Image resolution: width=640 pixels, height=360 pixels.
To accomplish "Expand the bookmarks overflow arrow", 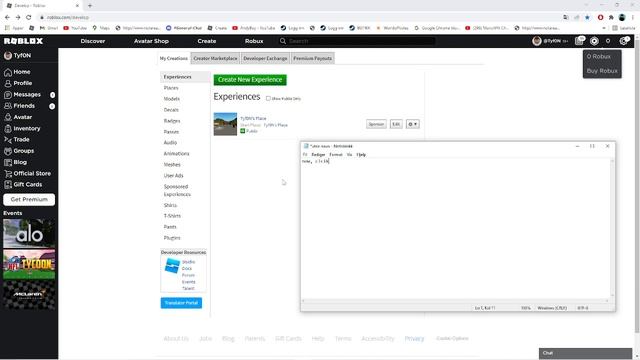I will point(604,28).
